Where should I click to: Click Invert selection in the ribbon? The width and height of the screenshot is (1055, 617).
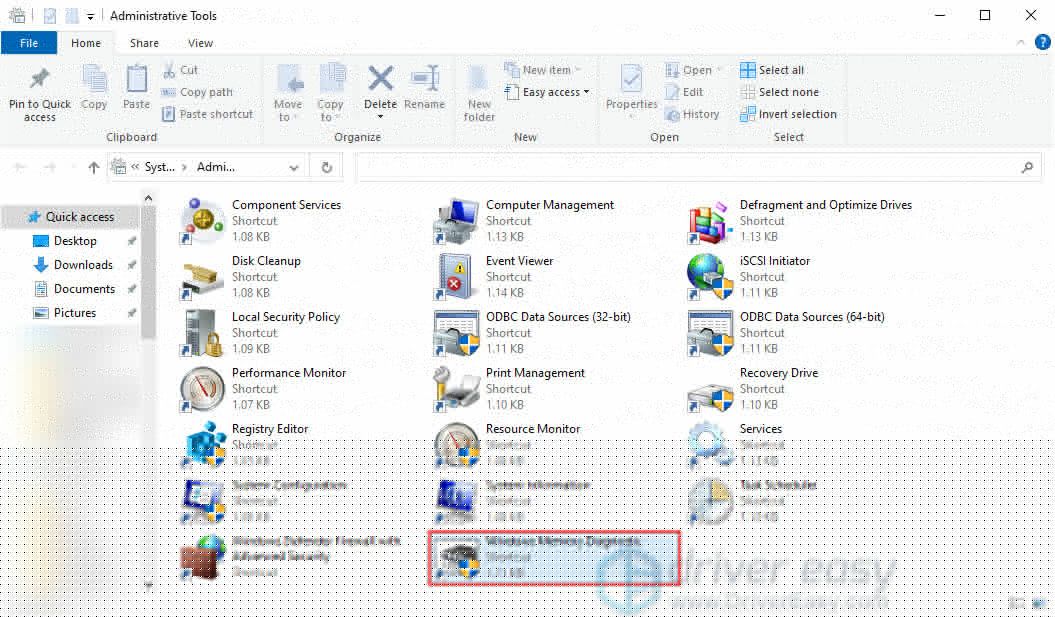point(788,114)
